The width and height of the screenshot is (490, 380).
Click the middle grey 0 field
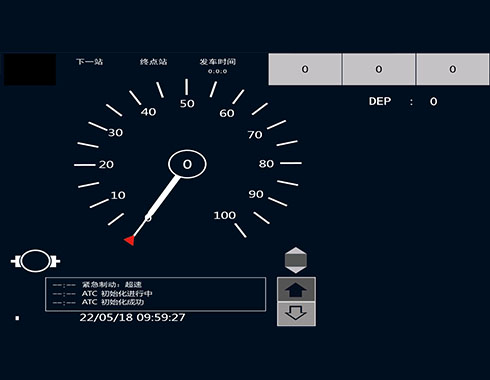(379, 69)
